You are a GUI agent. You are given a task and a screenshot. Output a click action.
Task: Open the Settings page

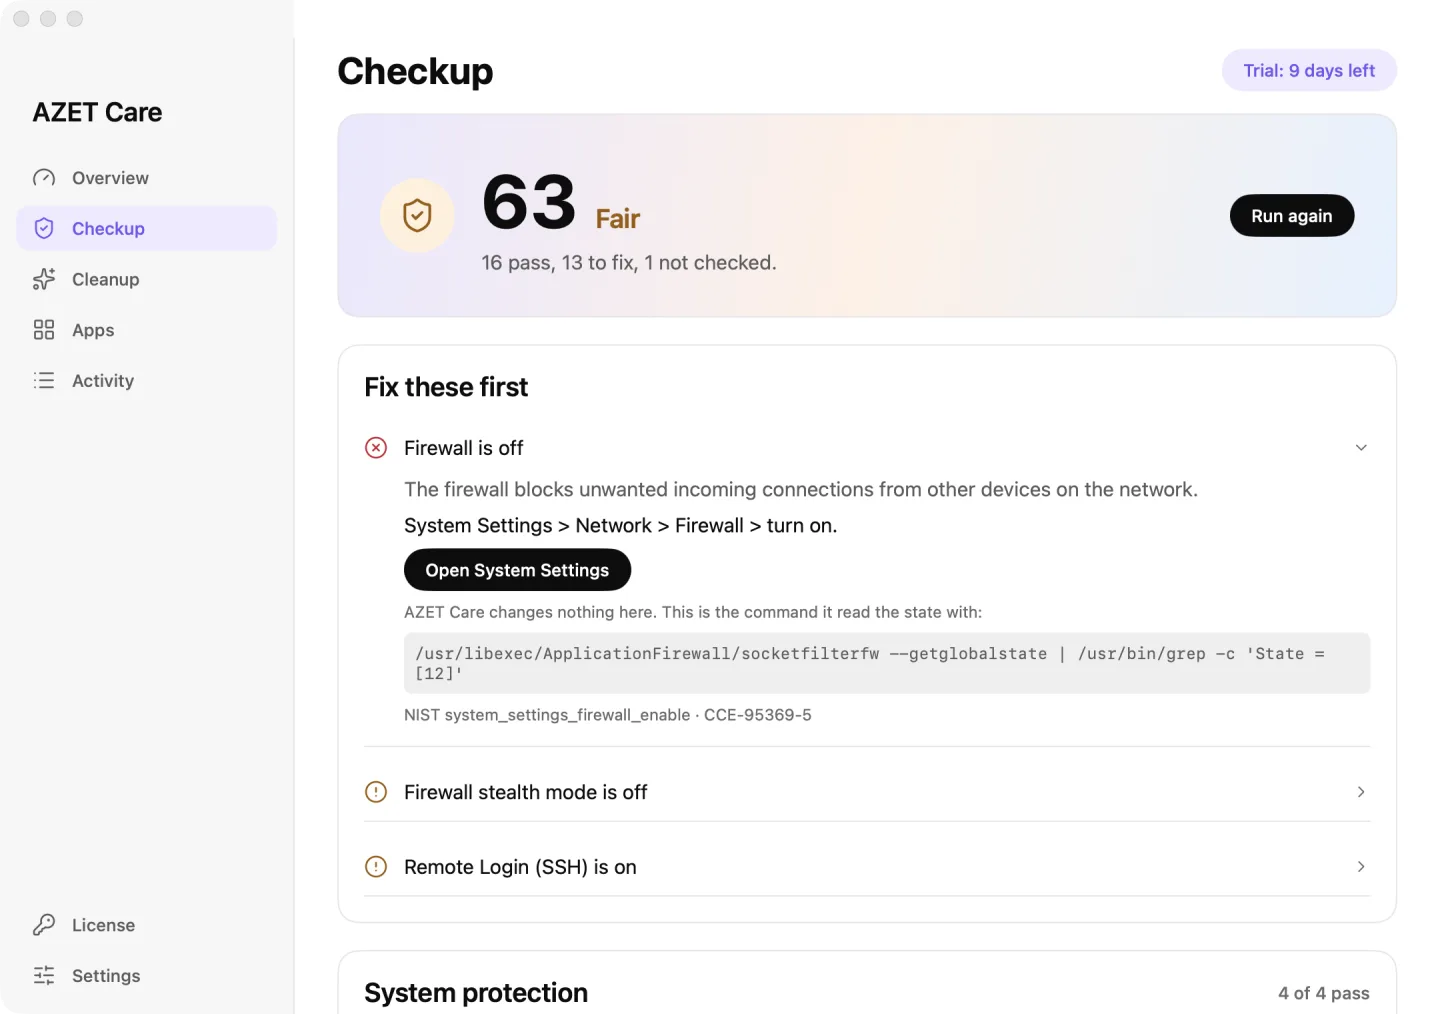coord(146,976)
